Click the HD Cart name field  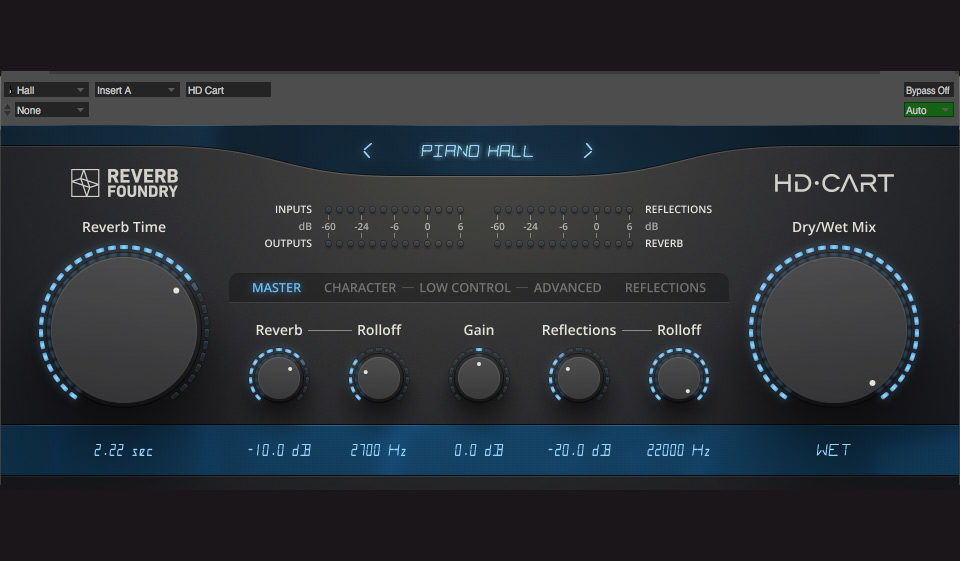228,90
